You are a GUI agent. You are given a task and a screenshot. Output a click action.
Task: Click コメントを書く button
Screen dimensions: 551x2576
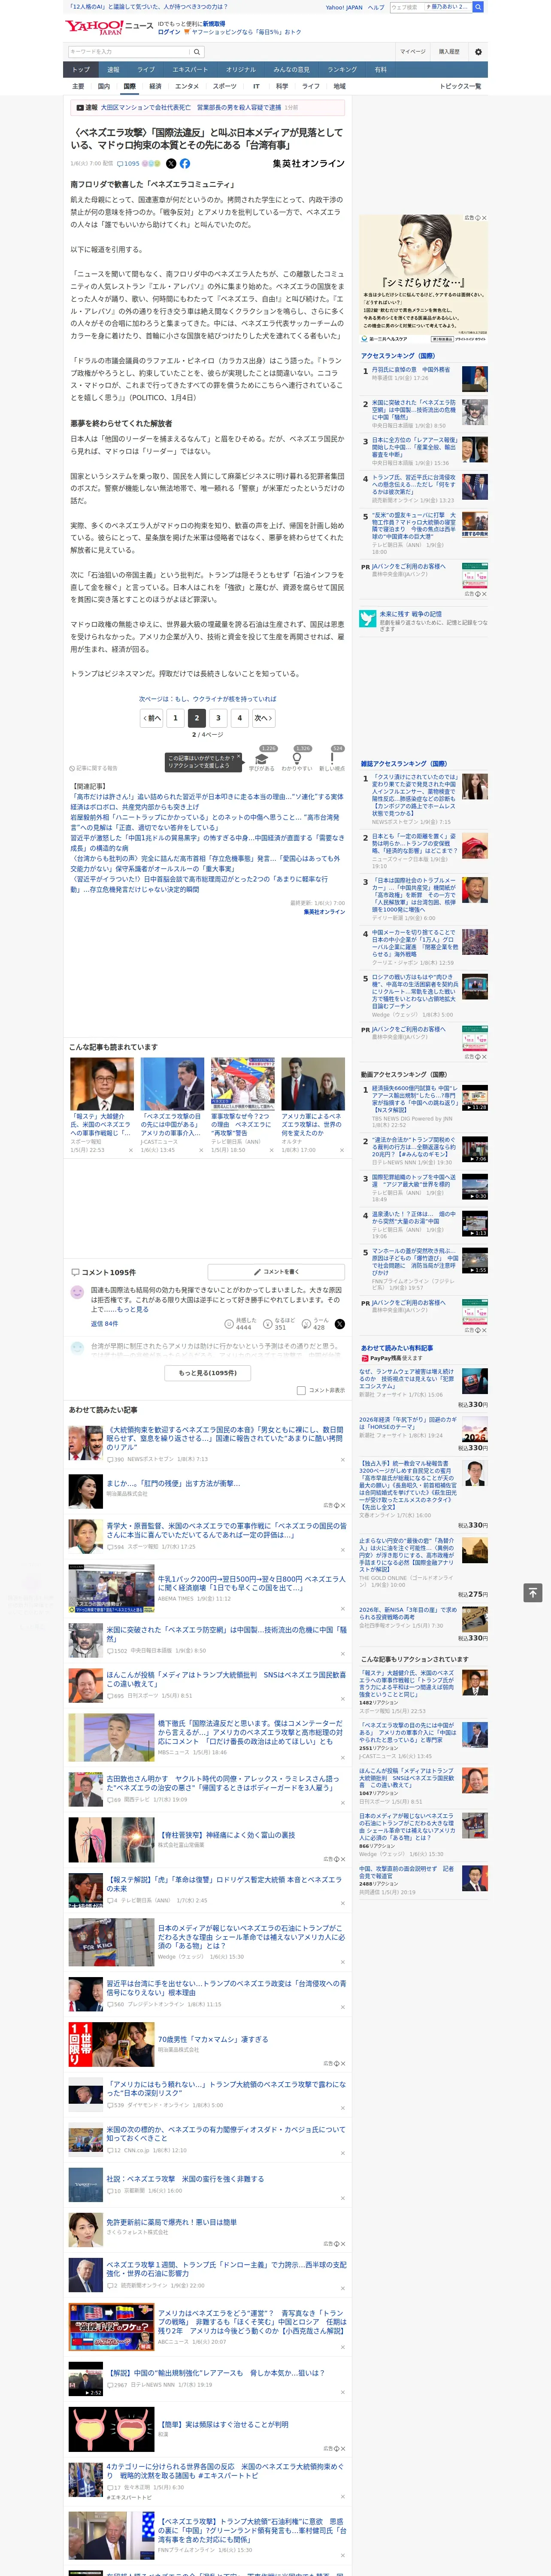(x=276, y=1272)
